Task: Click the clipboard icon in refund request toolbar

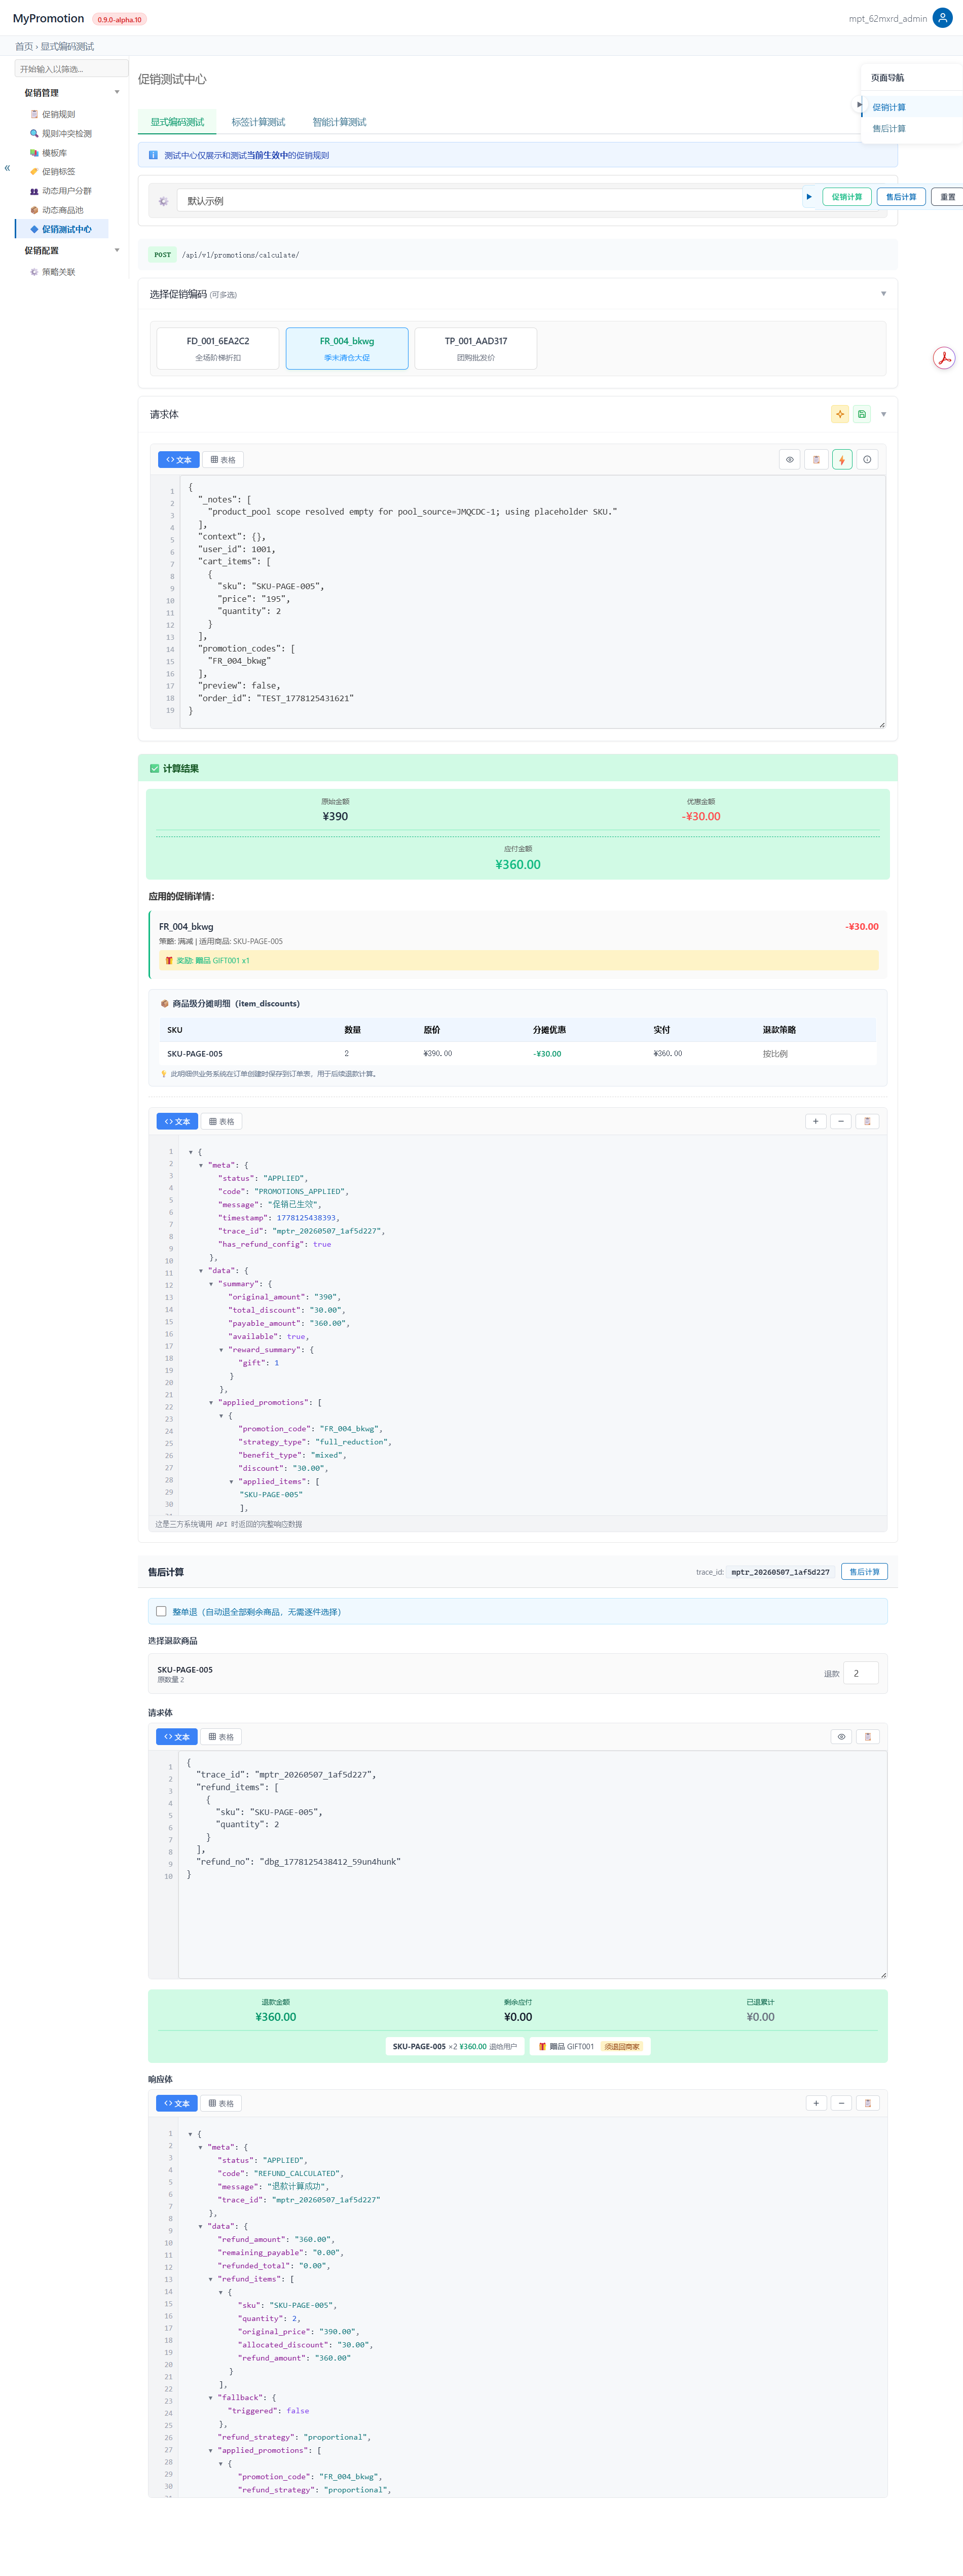Action: point(867,1737)
